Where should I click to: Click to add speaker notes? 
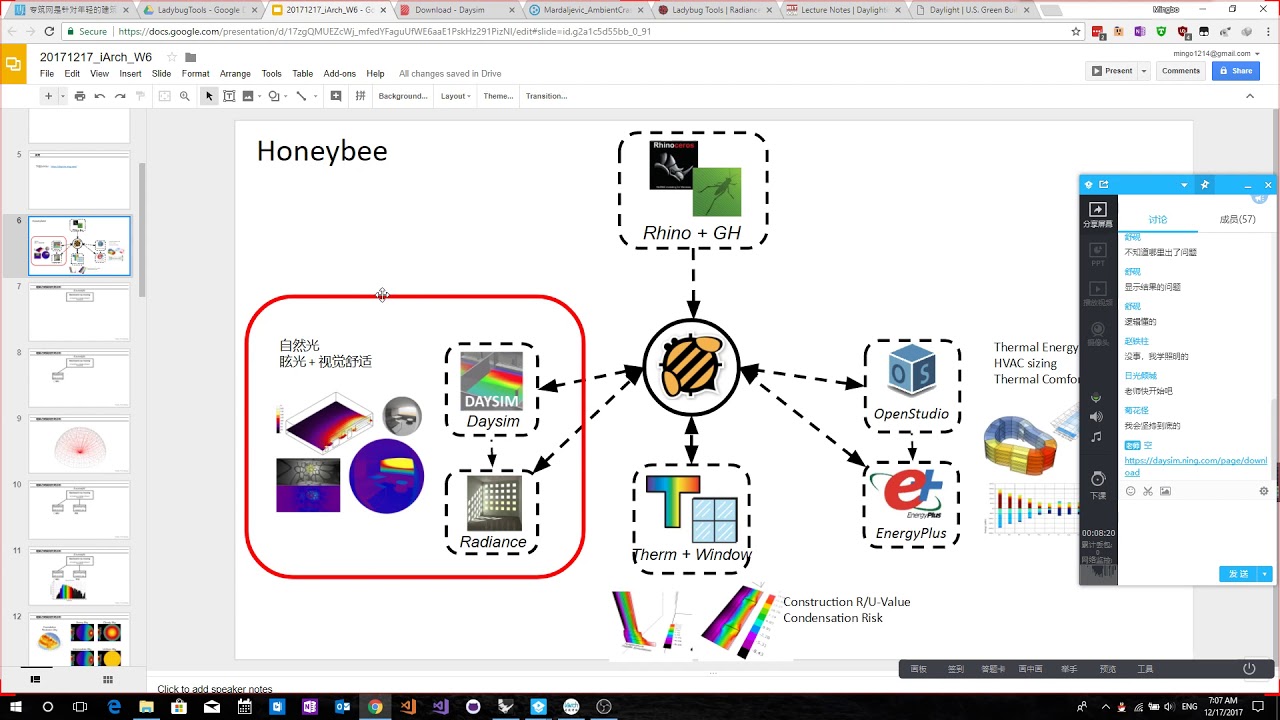[x=215, y=689]
